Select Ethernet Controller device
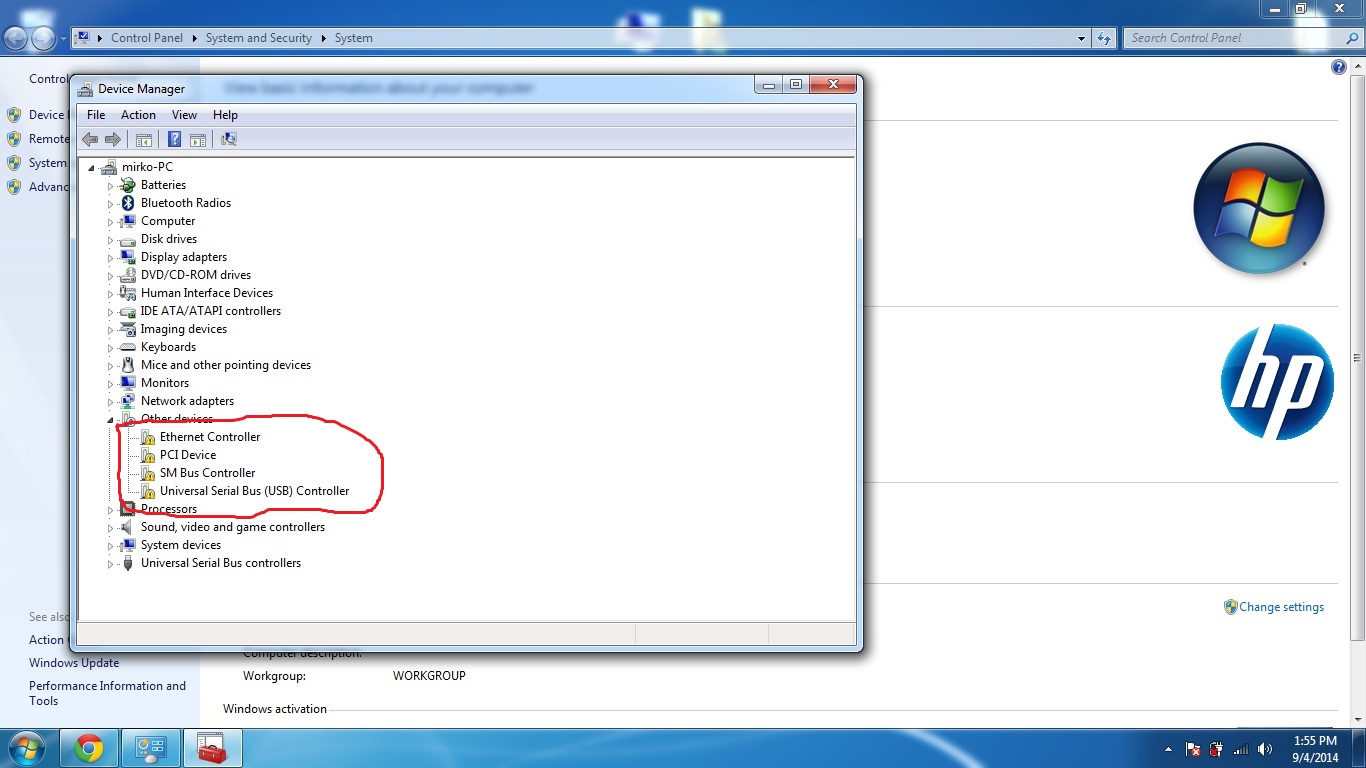Screen dimensions: 1366x768 pyautogui.click(x=210, y=437)
